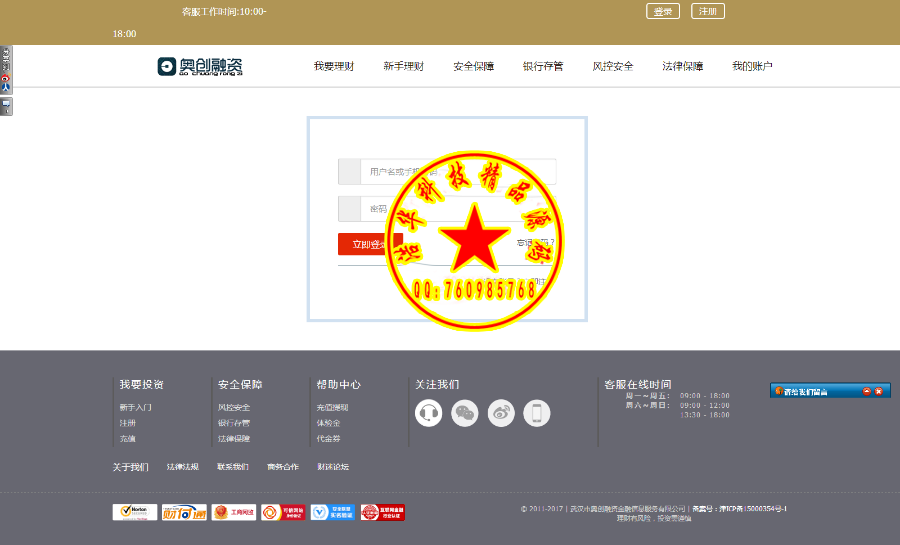Screen dimensions: 900x545
Task: Click the 工商网监 badge
Action: click(x=234, y=512)
